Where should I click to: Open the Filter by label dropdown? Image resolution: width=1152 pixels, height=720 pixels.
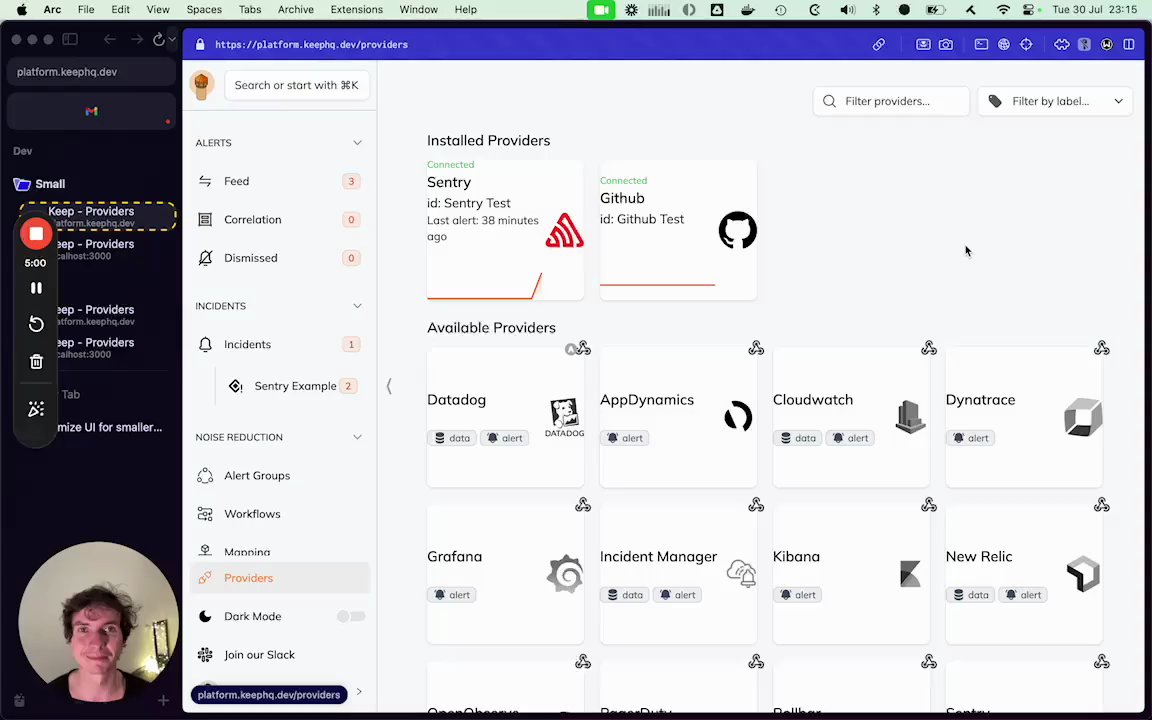tap(1055, 101)
